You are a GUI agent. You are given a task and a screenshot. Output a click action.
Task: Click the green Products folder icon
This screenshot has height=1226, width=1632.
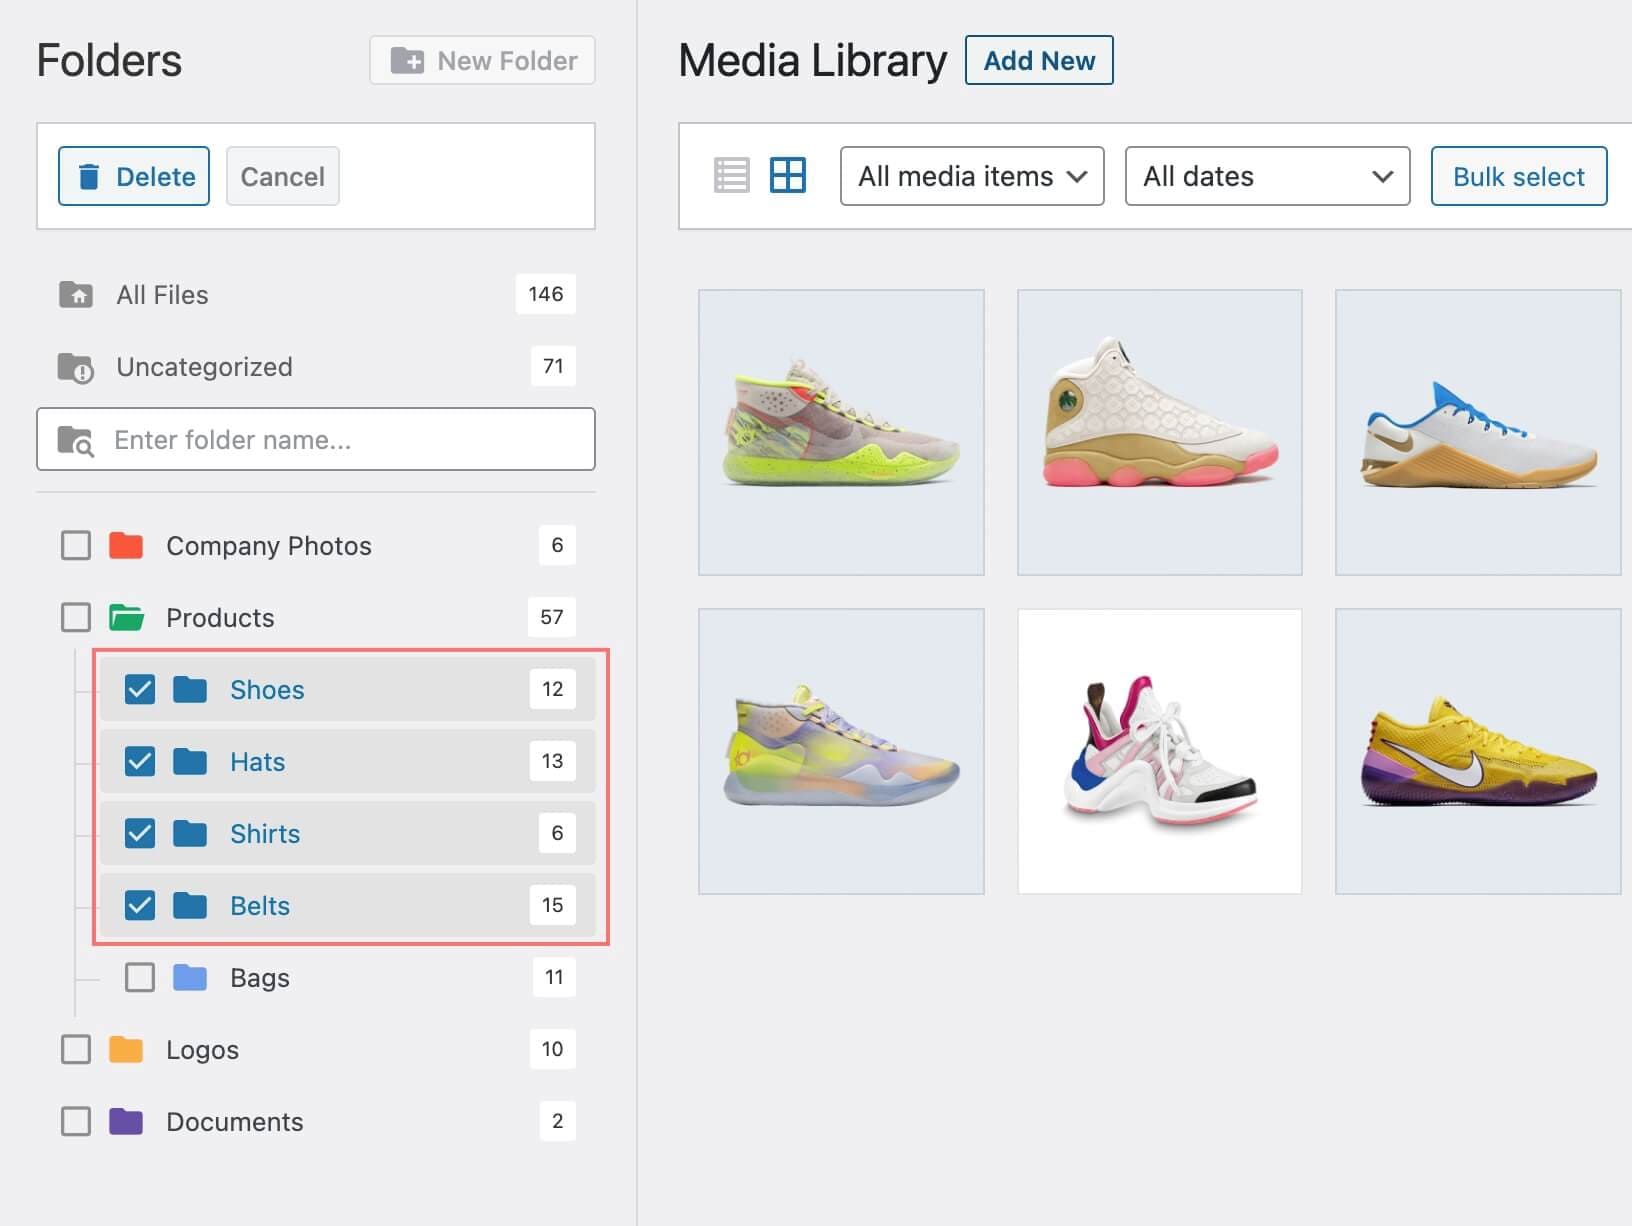pos(126,617)
